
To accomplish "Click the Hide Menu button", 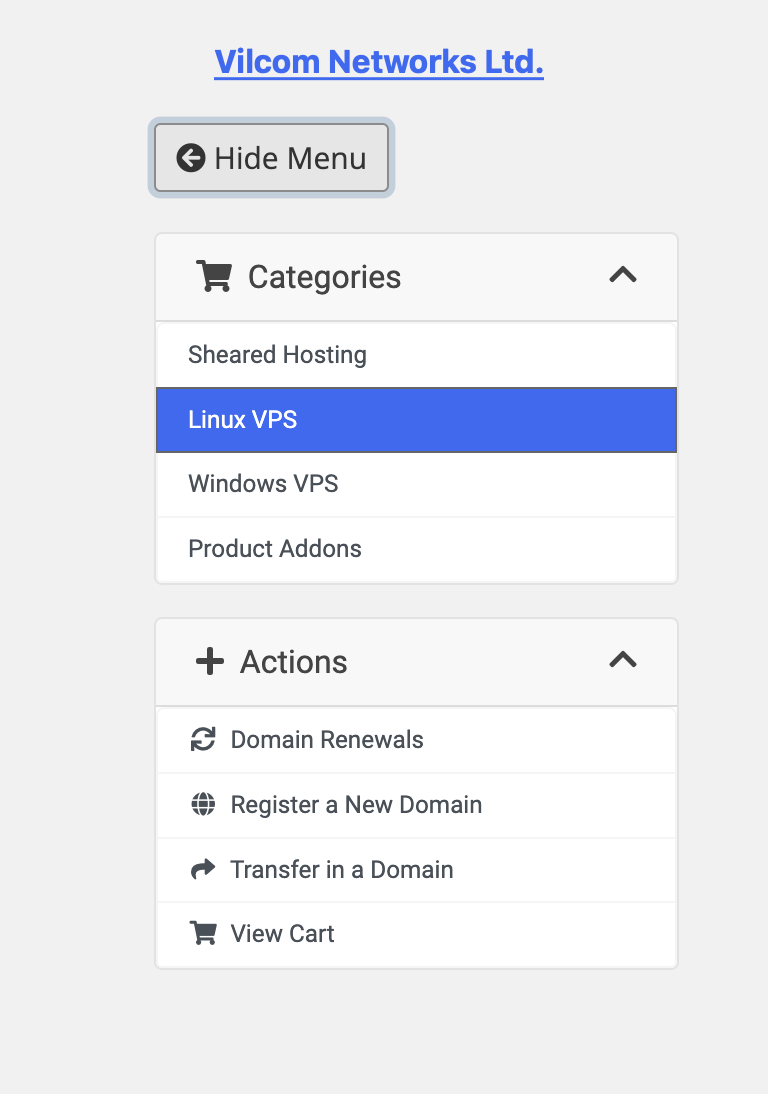I will tap(271, 158).
